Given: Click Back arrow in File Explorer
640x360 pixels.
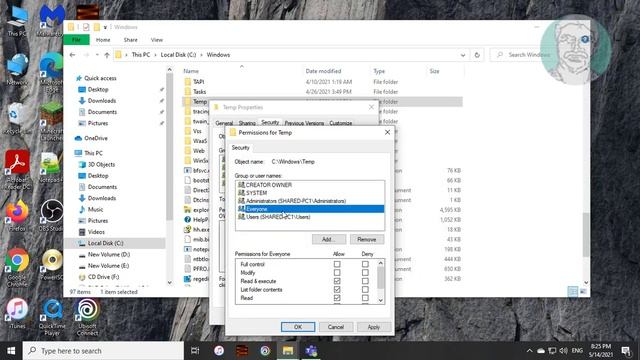Looking at the screenshot, I should [73, 55].
